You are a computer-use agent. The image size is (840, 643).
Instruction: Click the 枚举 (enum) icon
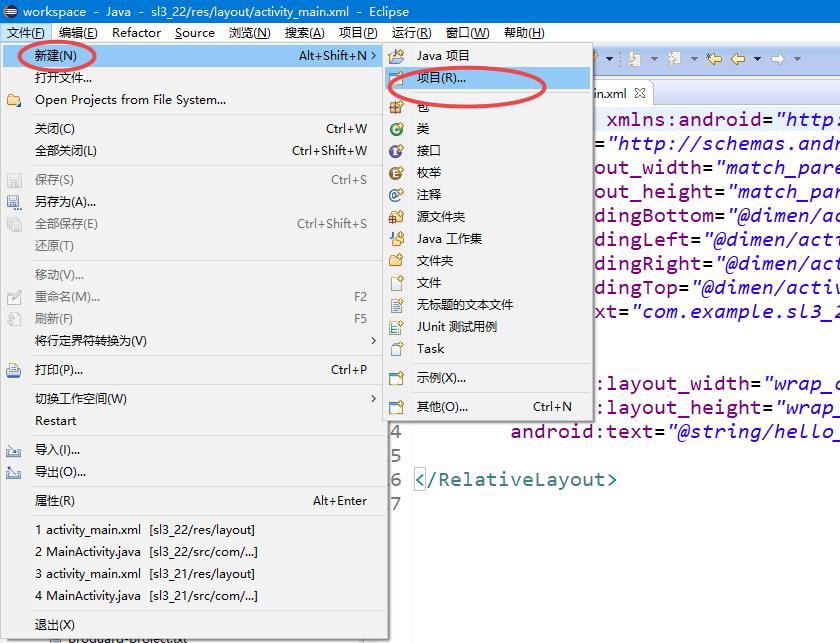click(x=396, y=173)
